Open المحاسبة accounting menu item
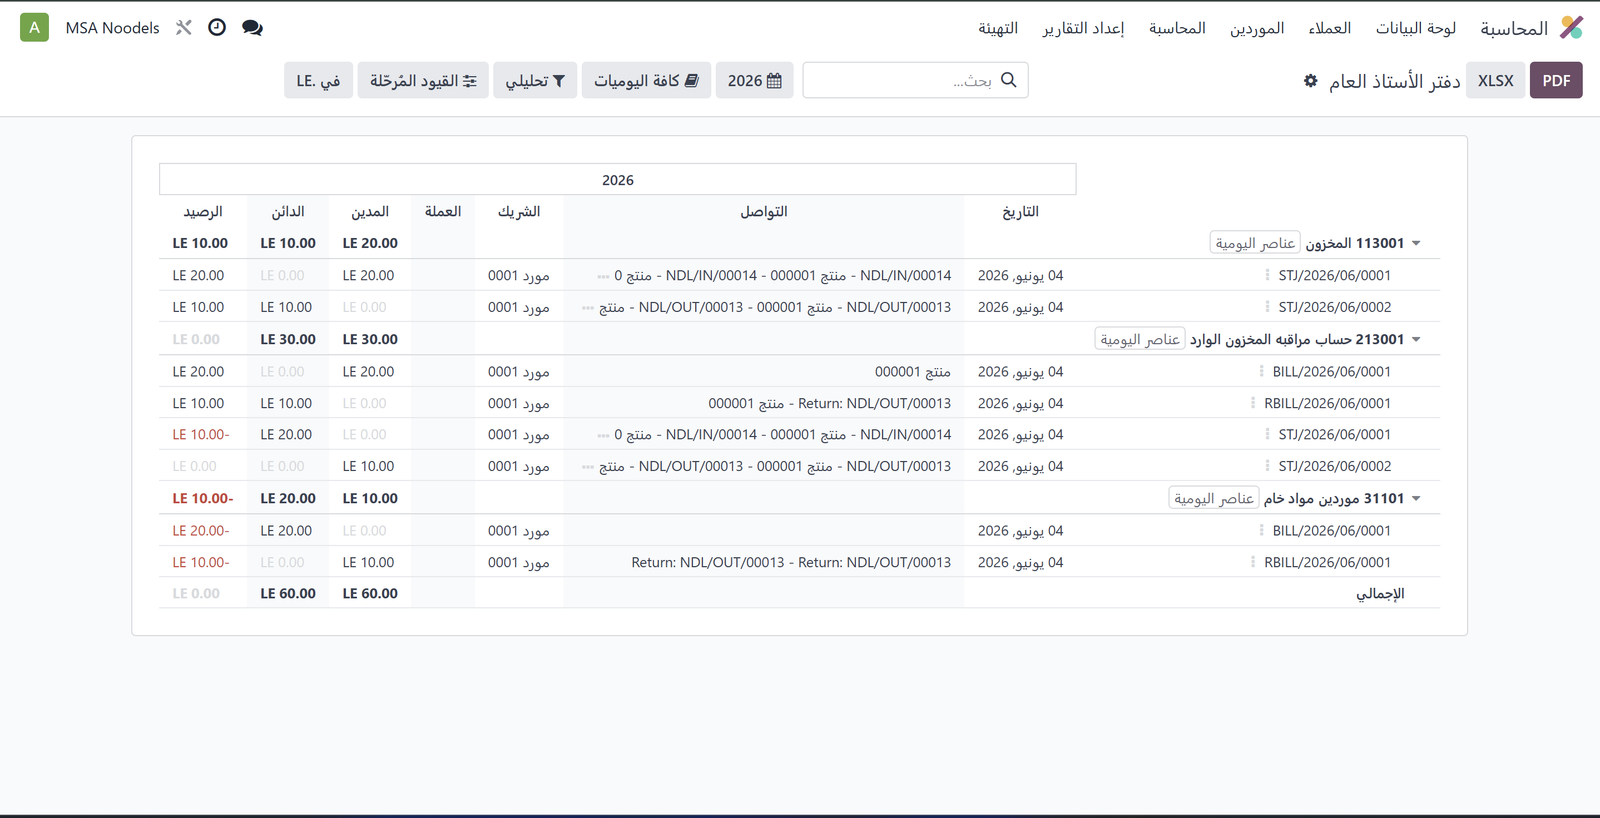The image size is (1600, 818). tap(1177, 28)
